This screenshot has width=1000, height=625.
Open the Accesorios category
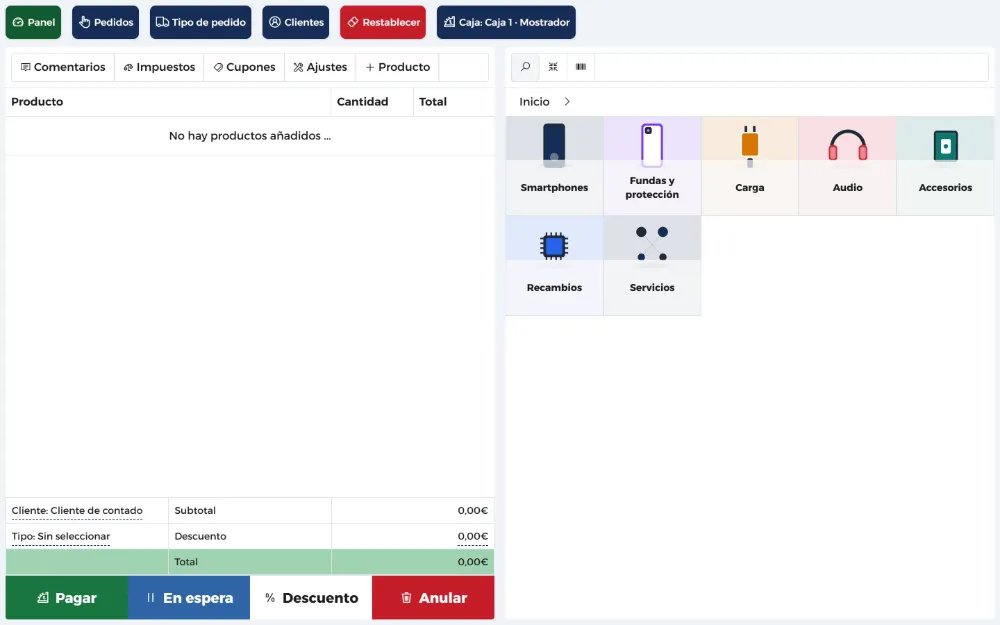pos(945,166)
